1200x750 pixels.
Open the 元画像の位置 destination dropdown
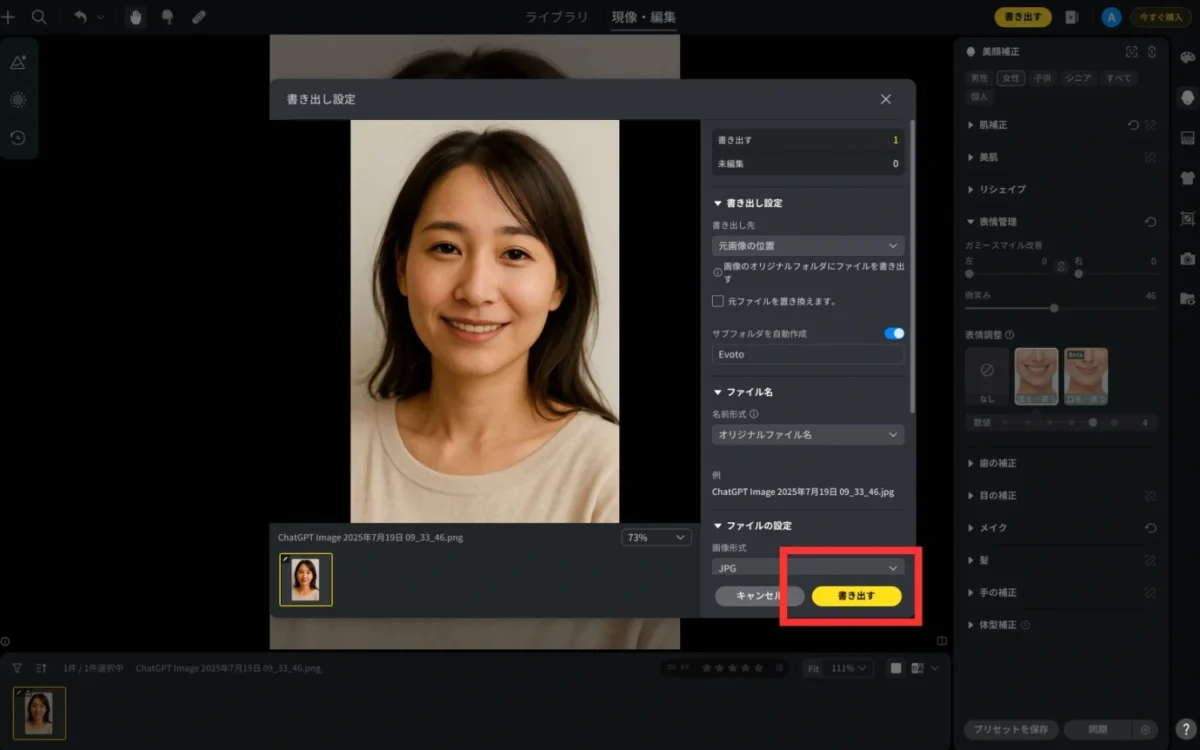tap(808, 245)
